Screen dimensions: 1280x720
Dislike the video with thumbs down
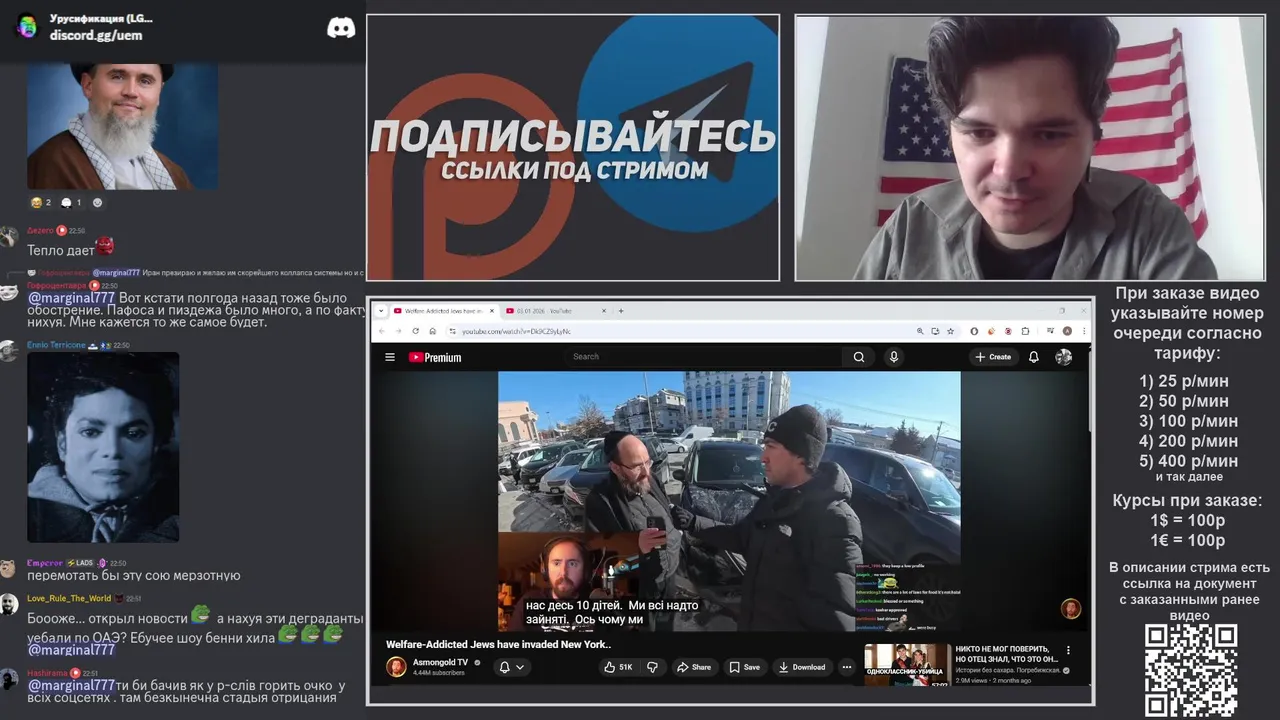652,667
